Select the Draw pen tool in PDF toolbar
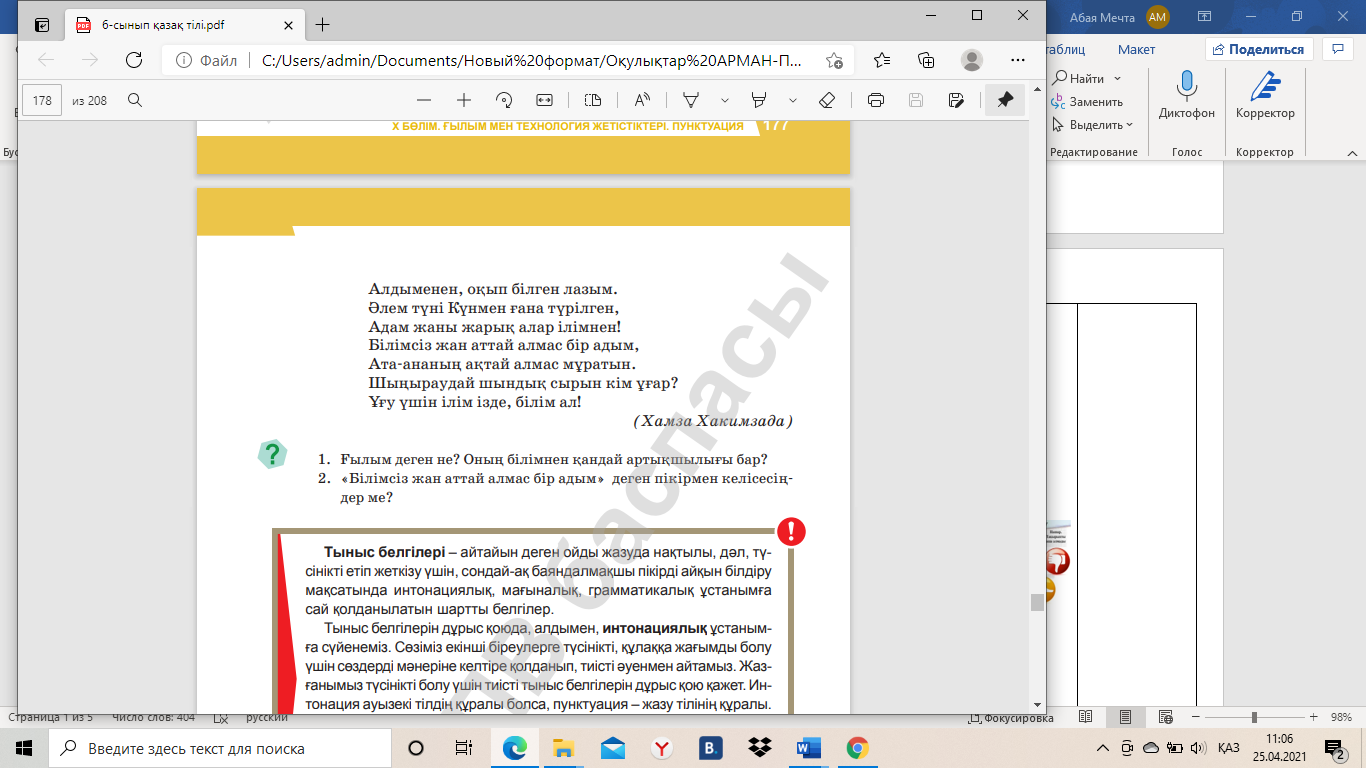Screen dimensions: 1366x768 pos(691,100)
